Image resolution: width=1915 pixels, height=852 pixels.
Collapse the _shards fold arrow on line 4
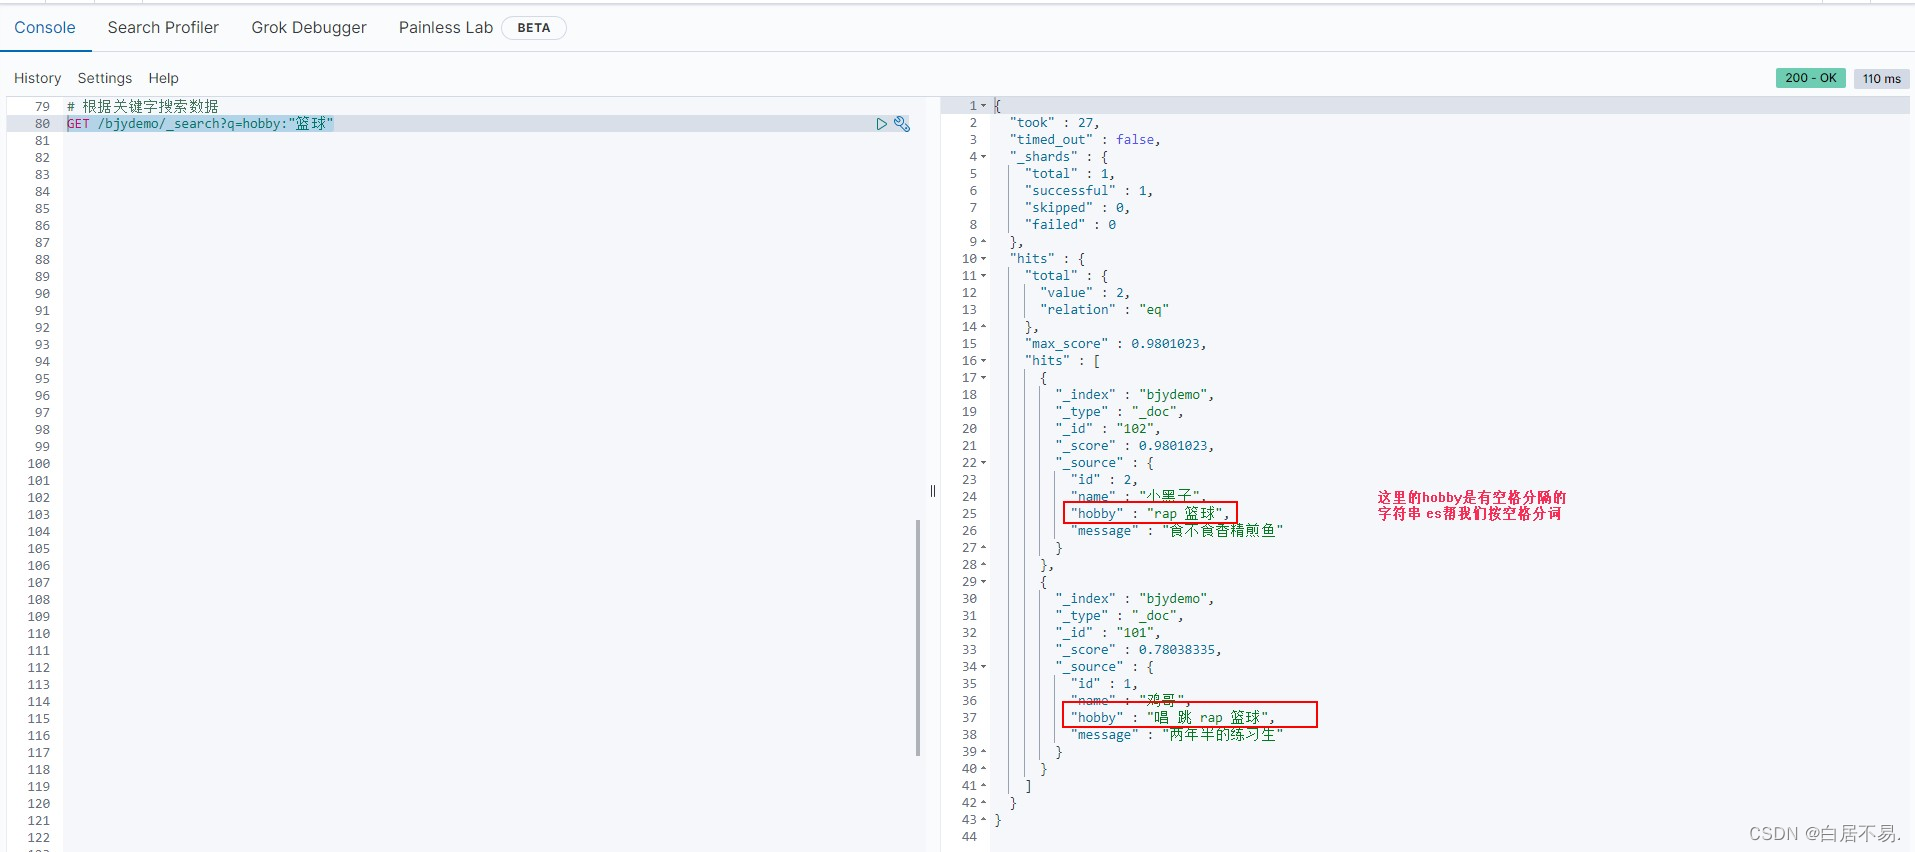984,157
